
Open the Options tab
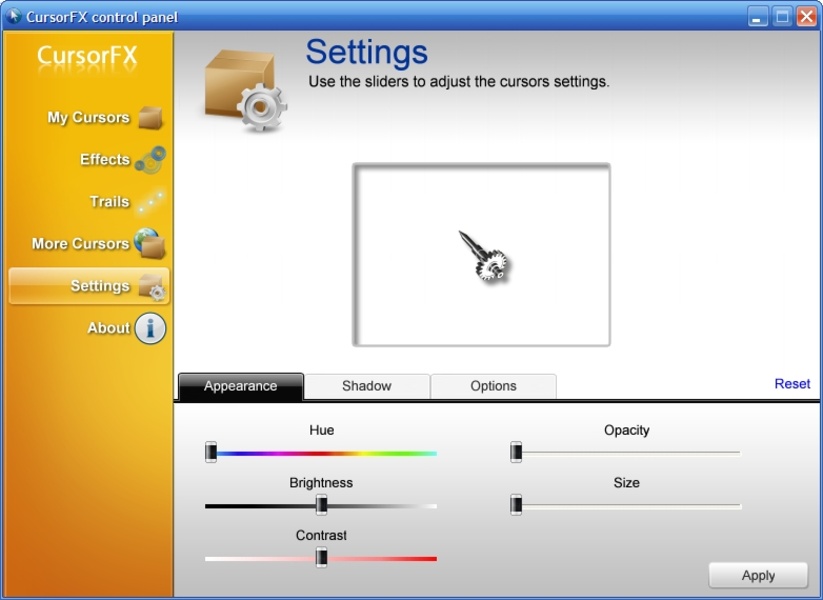pos(493,386)
